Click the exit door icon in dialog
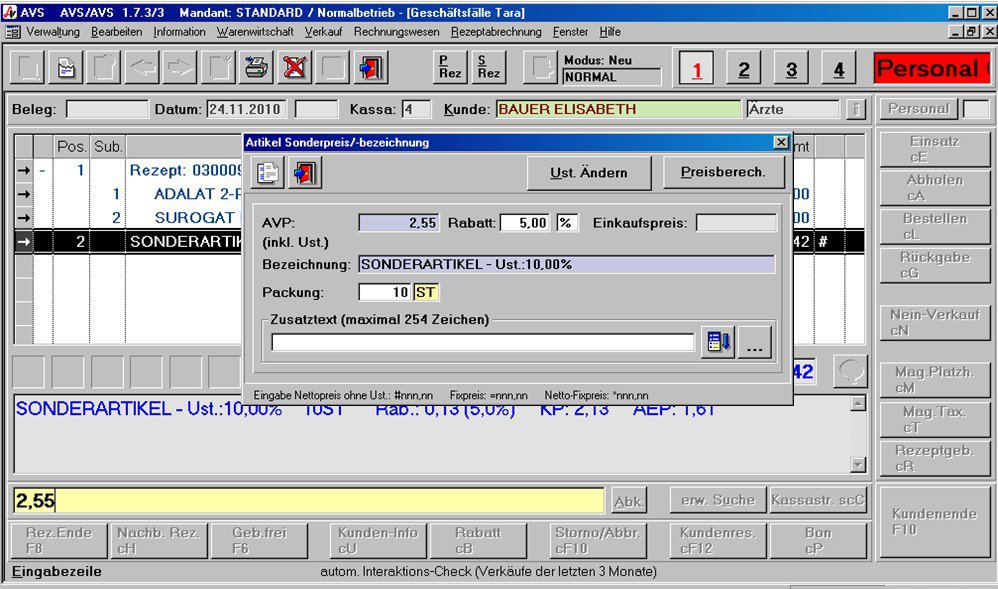This screenshot has width=998, height=589. tap(304, 172)
